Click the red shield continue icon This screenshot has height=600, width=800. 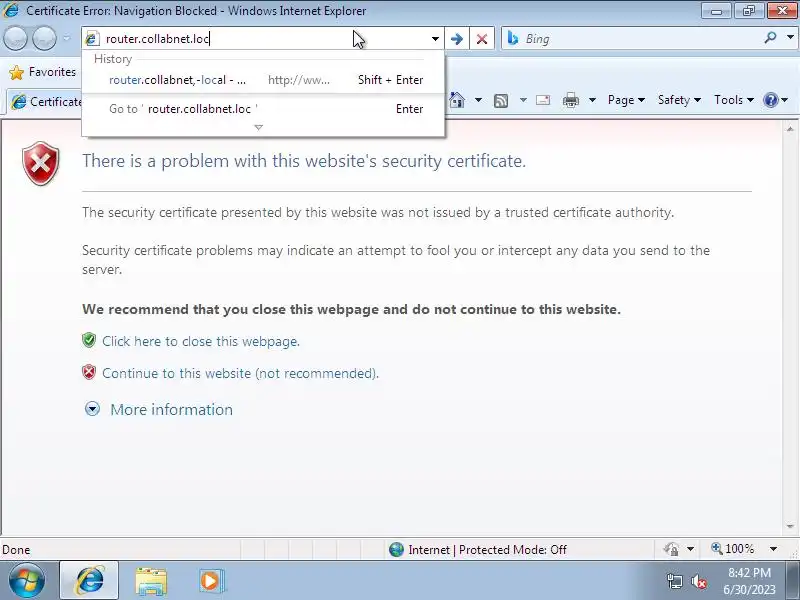click(x=89, y=372)
